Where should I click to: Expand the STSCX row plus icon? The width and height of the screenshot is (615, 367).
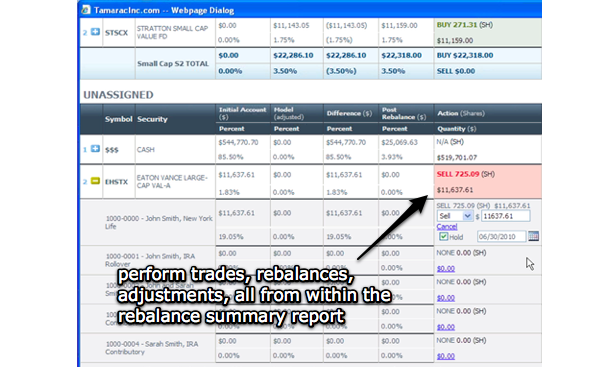point(95,32)
